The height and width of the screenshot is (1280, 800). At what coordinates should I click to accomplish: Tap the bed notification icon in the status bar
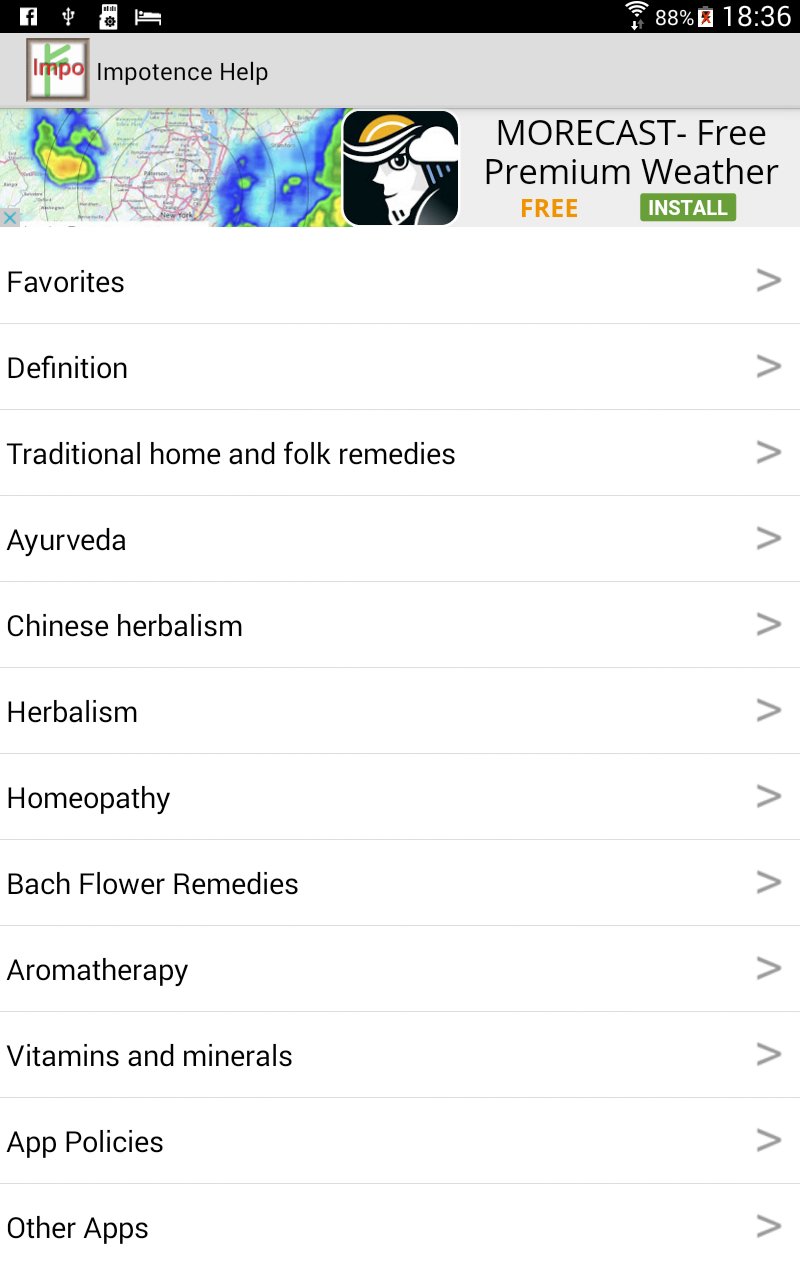[x=148, y=17]
